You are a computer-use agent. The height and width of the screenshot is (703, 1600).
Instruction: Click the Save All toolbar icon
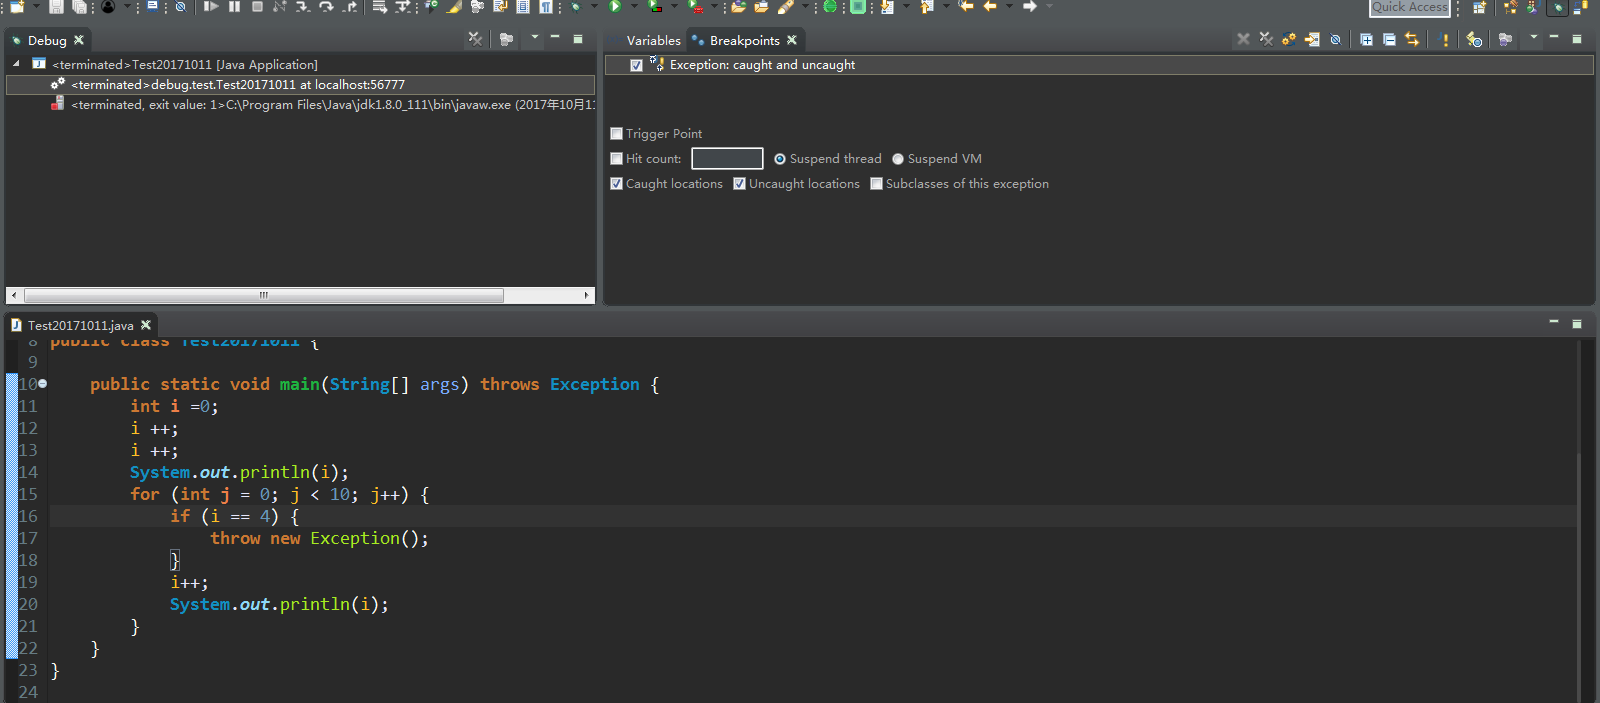[79, 6]
